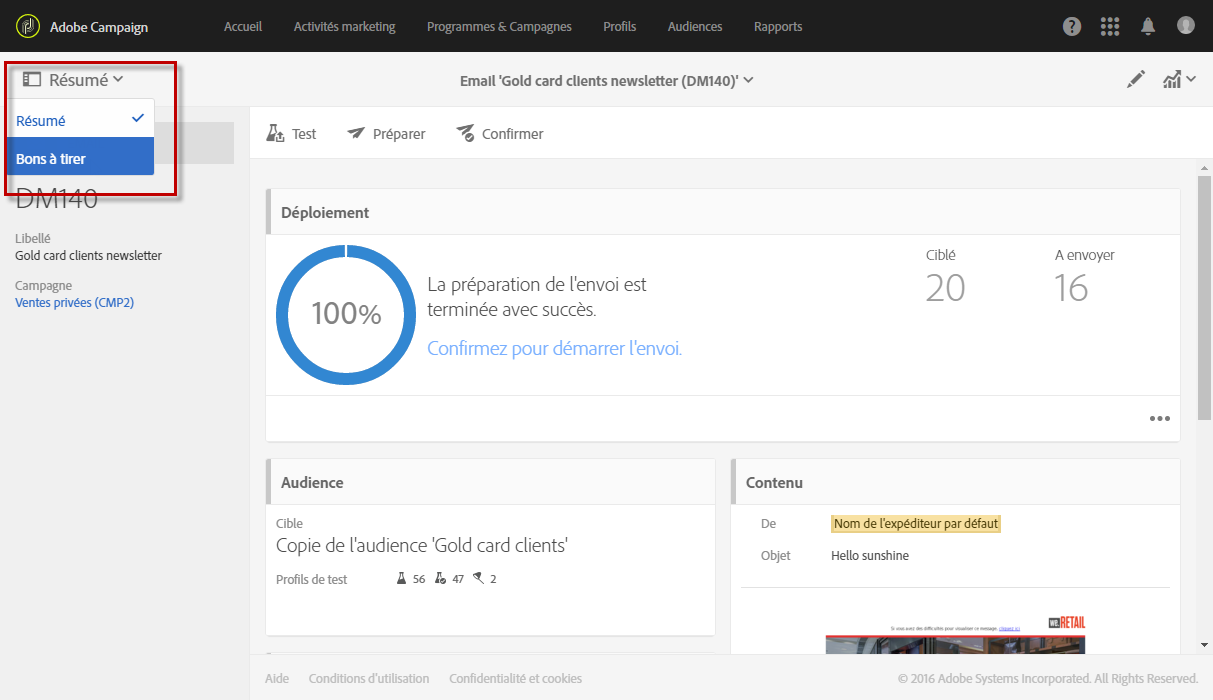Select Résumé in the view menu
Viewport: 1213px width, 700px height.
[x=81, y=119]
